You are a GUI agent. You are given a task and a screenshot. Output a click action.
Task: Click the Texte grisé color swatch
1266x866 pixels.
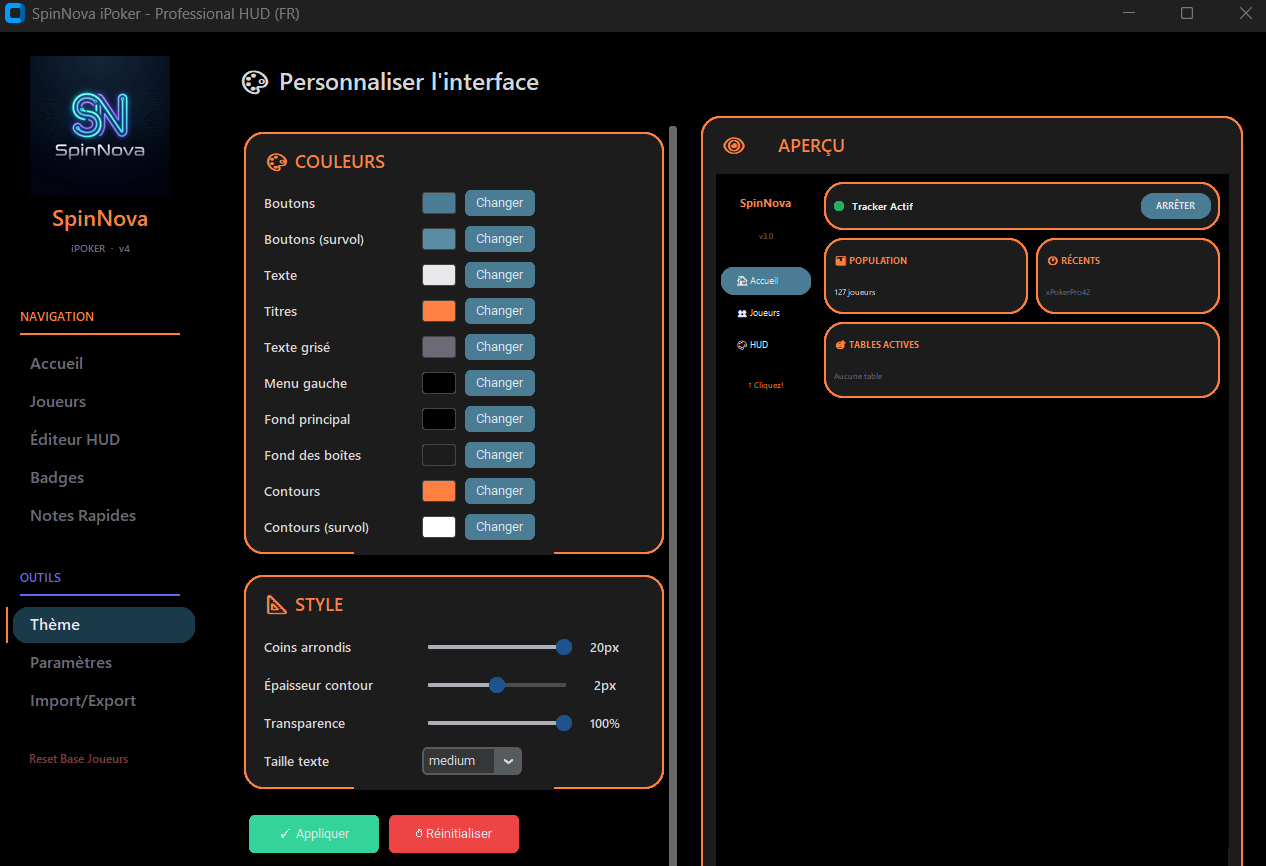pos(439,347)
